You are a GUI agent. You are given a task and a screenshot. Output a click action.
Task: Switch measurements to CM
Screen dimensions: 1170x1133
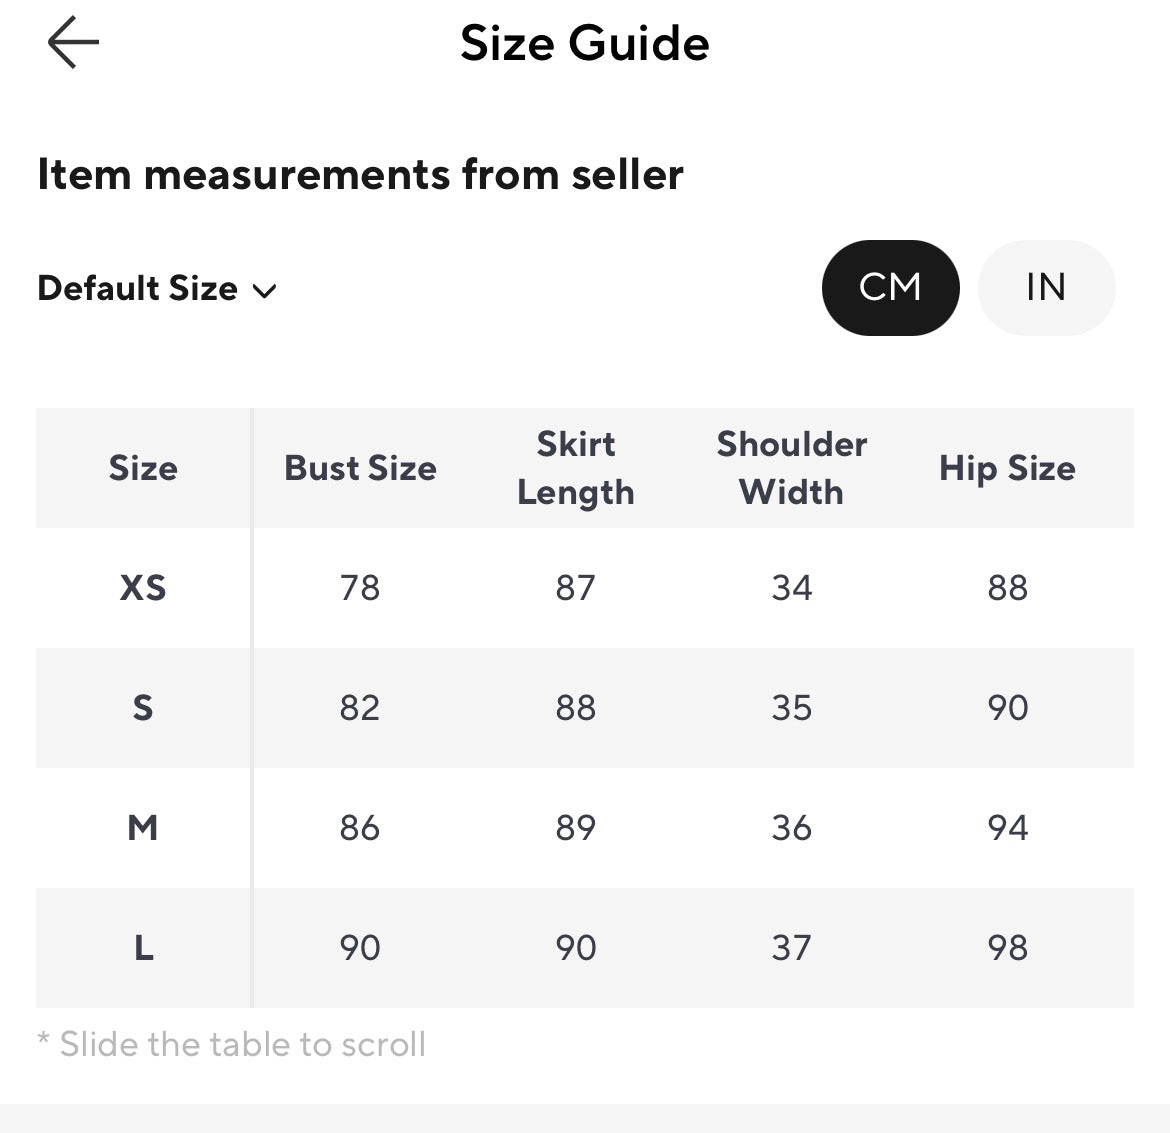[x=890, y=287]
